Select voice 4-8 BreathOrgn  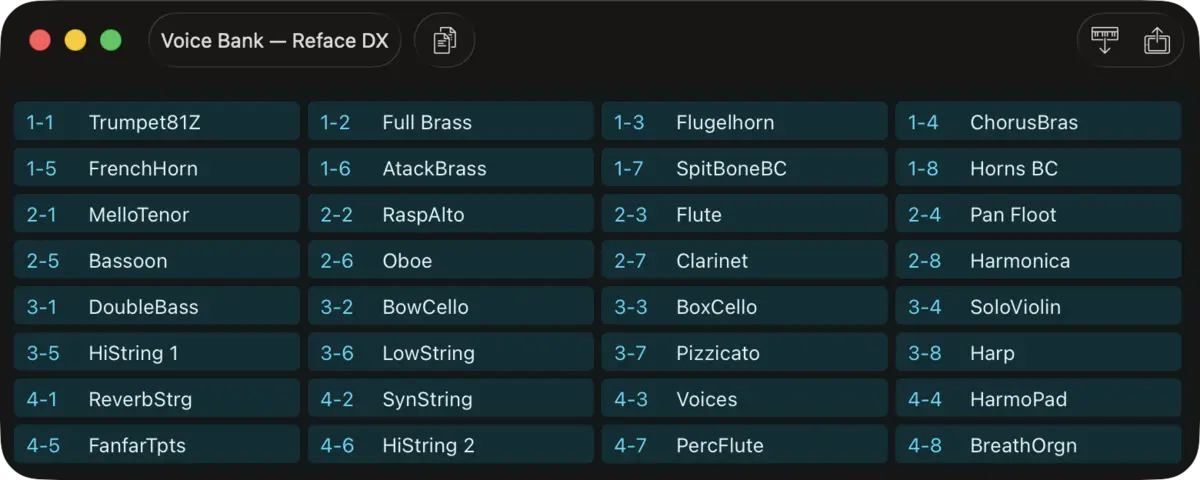pos(1039,444)
